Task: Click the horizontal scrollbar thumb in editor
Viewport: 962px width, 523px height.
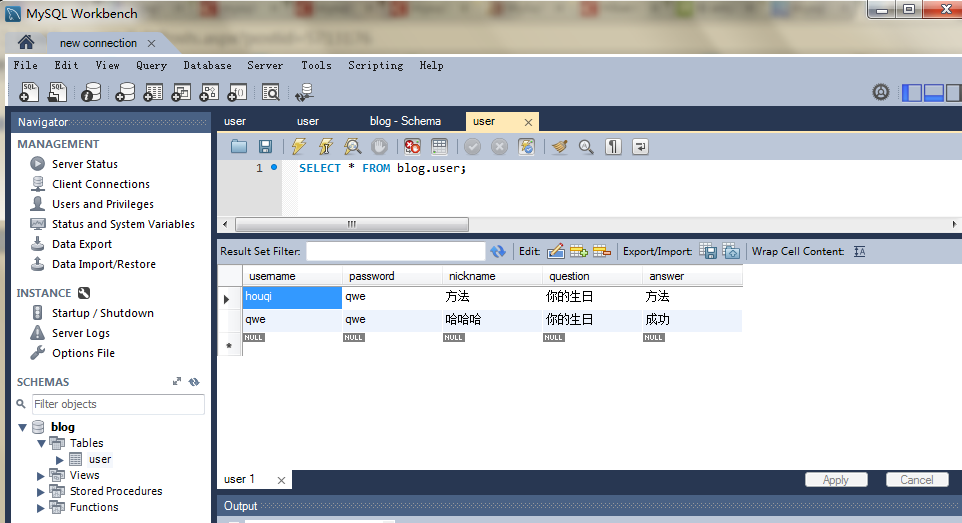Action: click(x=352, y=224)
